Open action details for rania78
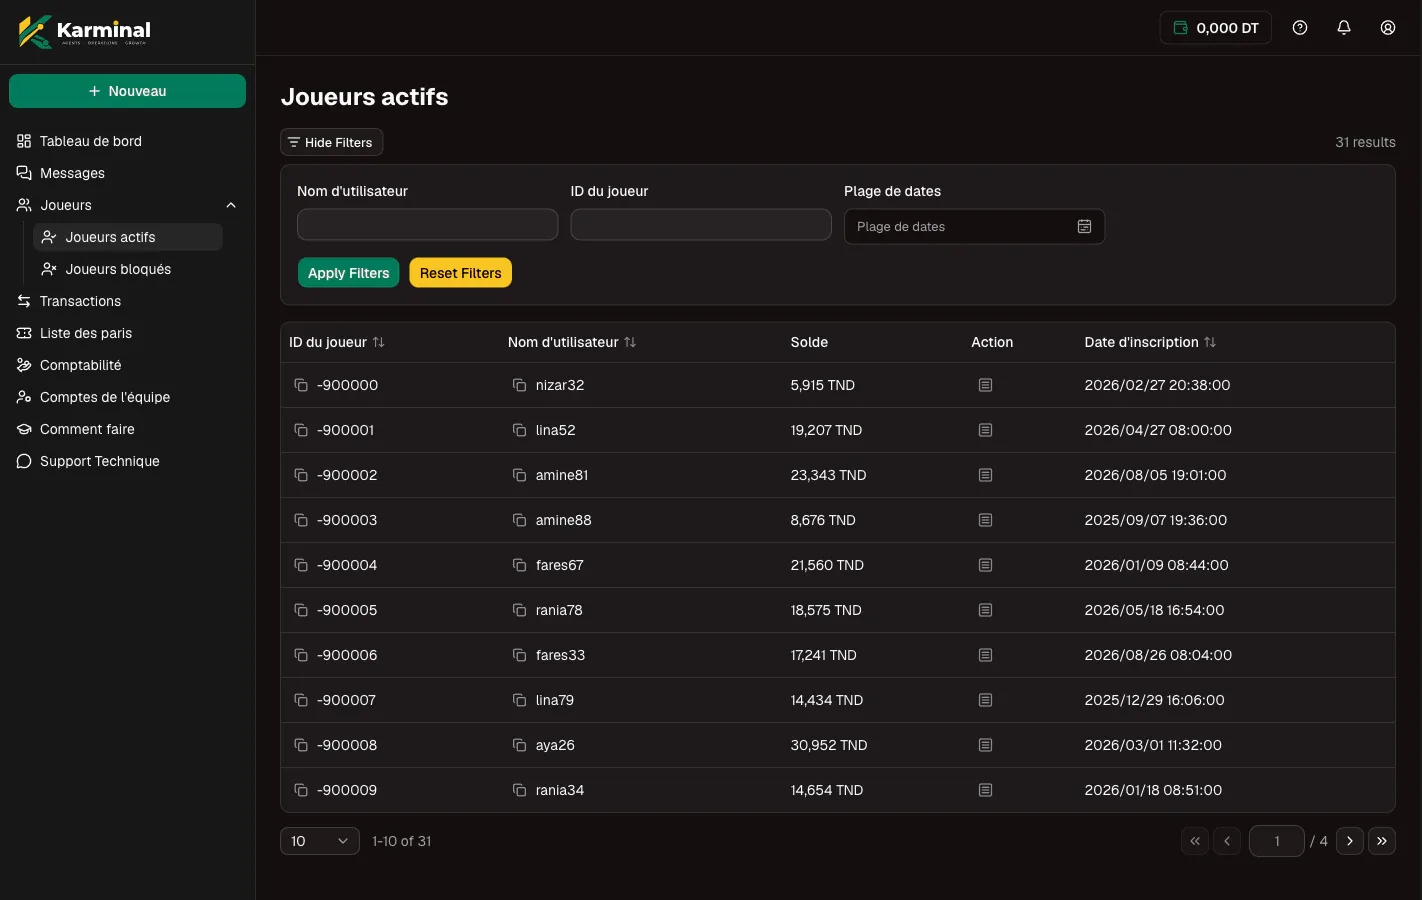The width and height of the screenshot is (1422, 900). 985,610
